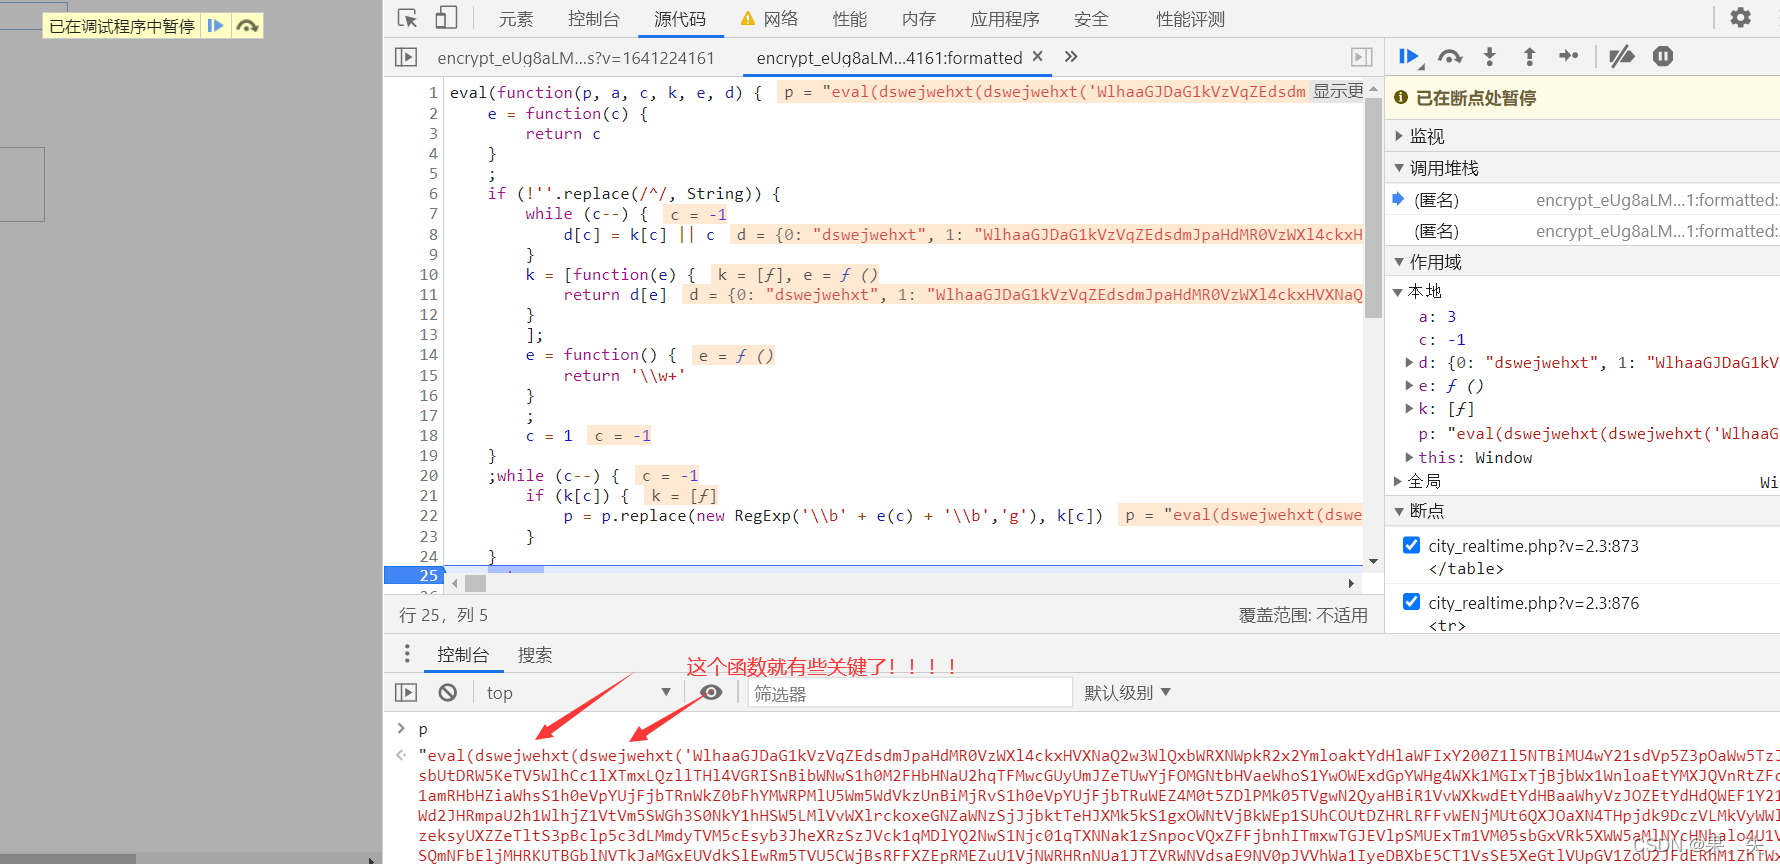Click 显示更 to show more value
This screenshot has width=1780, height=864.
(1338, 91)
